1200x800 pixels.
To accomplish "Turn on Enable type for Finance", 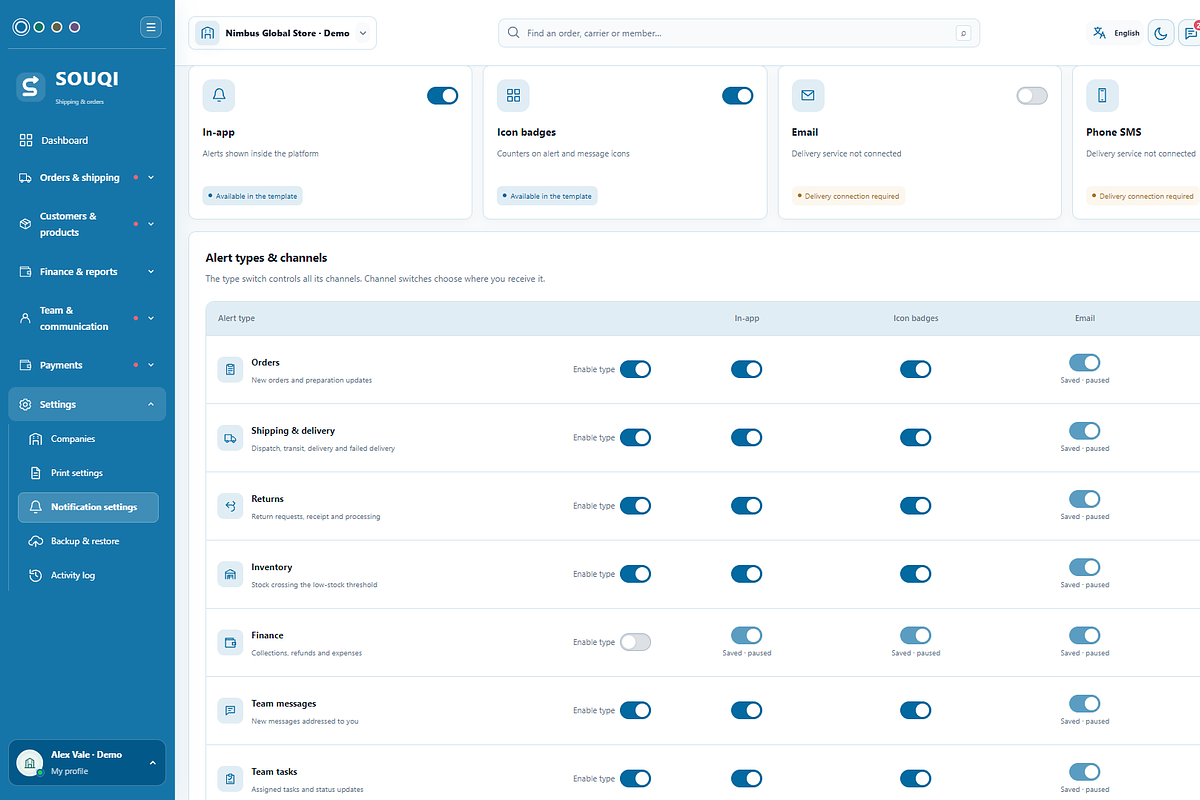I will pos(635,642).
